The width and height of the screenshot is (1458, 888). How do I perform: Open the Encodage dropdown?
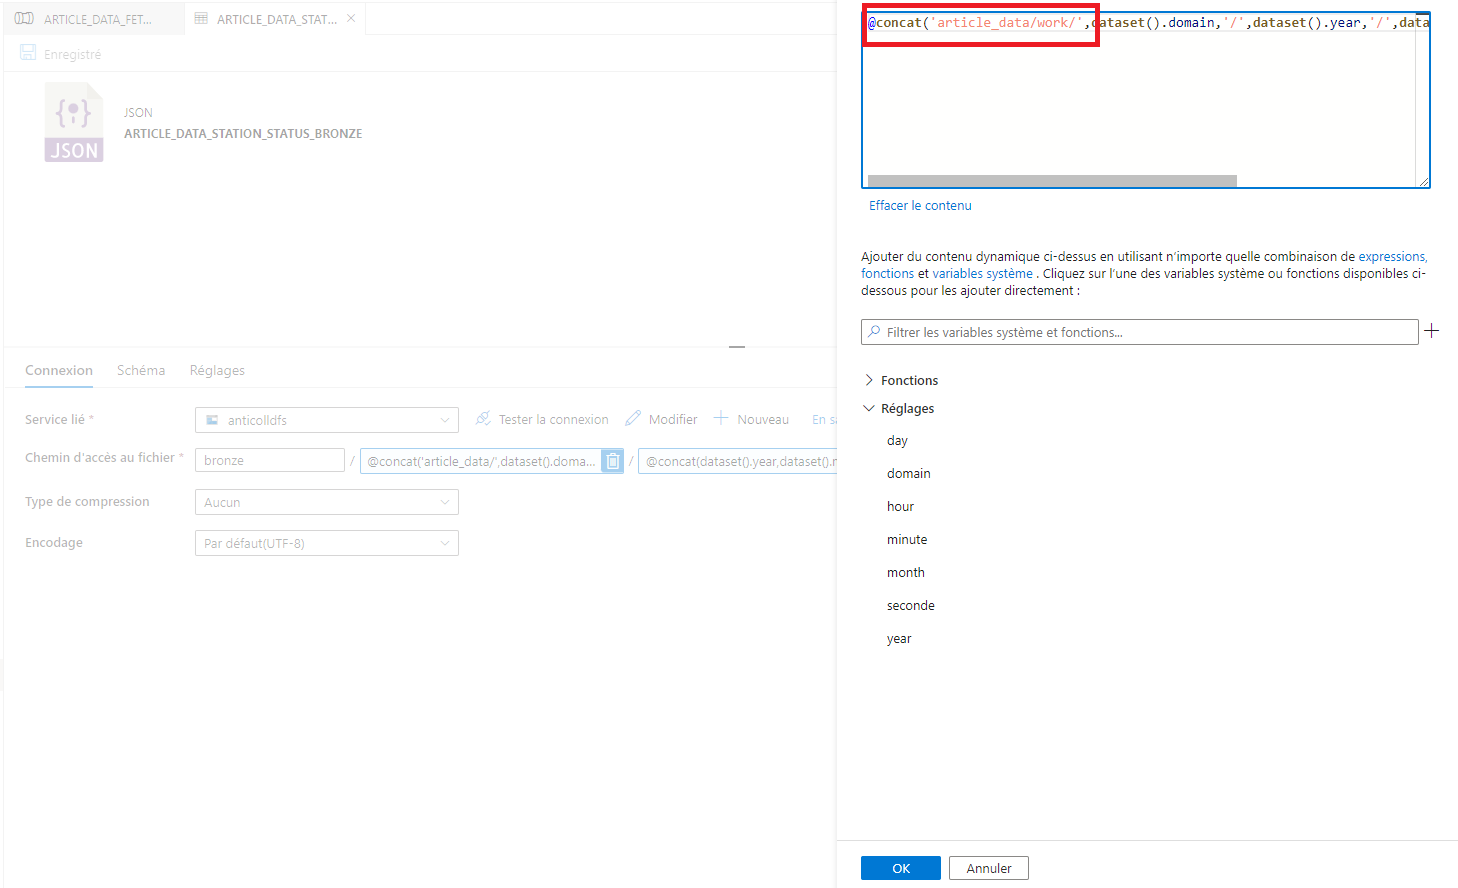[x=326, y=543]
